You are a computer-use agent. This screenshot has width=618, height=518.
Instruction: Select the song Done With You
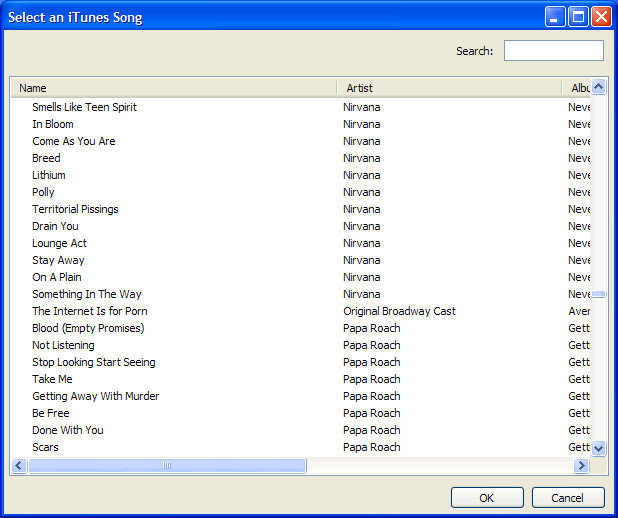click(x=68, y=430)
